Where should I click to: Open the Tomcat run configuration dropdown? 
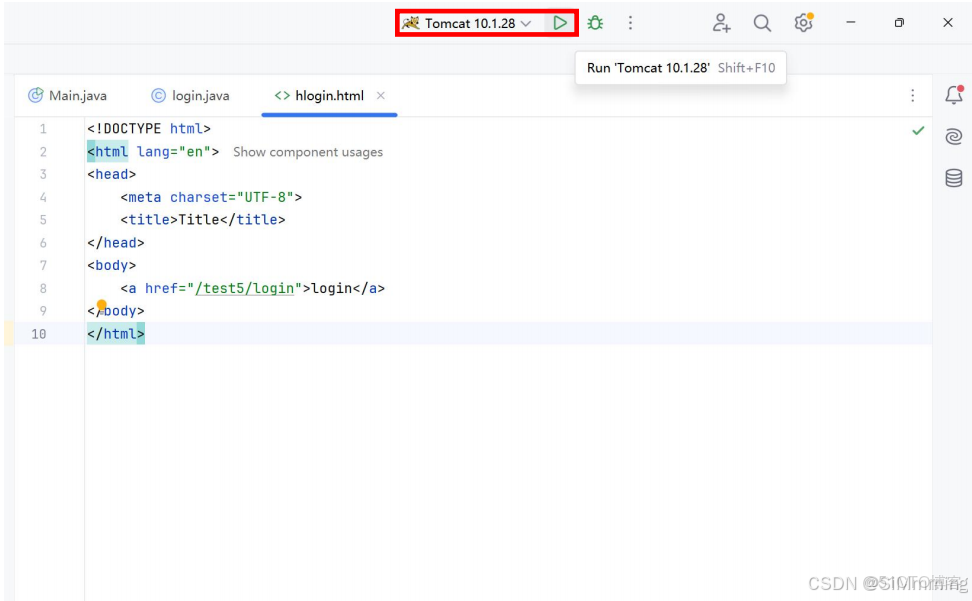click(527, 22)
